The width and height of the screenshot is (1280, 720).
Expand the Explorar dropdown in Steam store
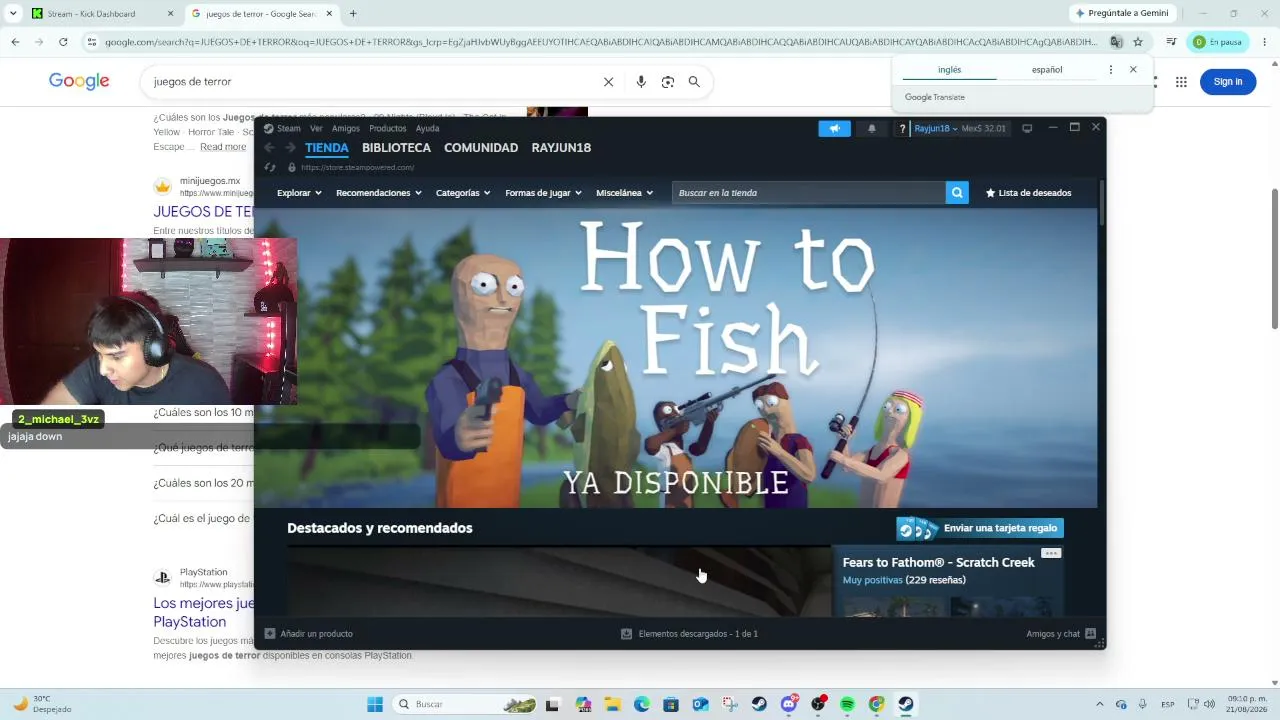[x=299, y=193]
